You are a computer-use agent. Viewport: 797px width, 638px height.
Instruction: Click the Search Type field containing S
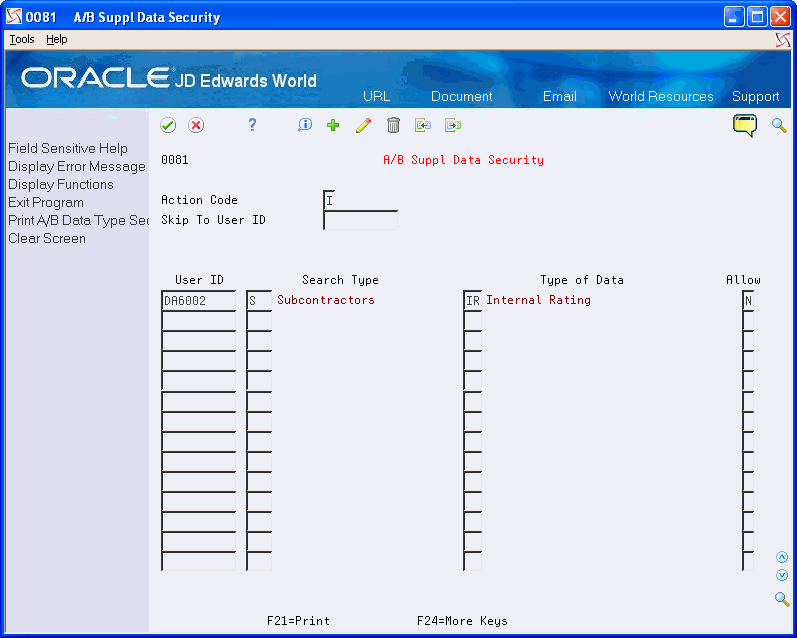coord(259,300)
